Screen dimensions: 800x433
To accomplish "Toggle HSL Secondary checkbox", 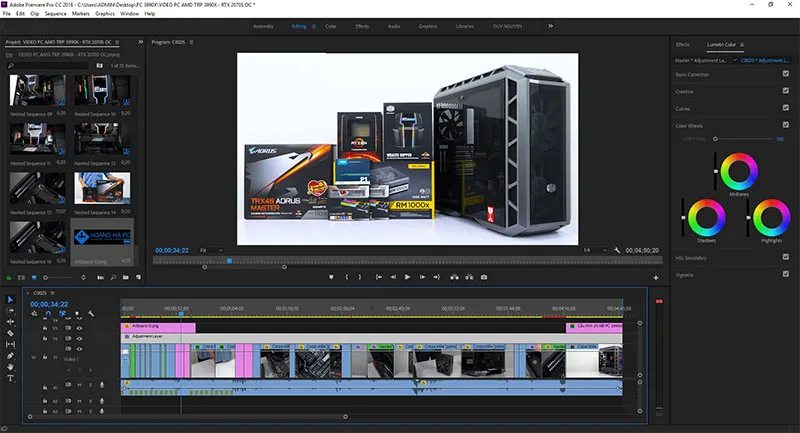I will pyautogui.click(x=786, y=257).
